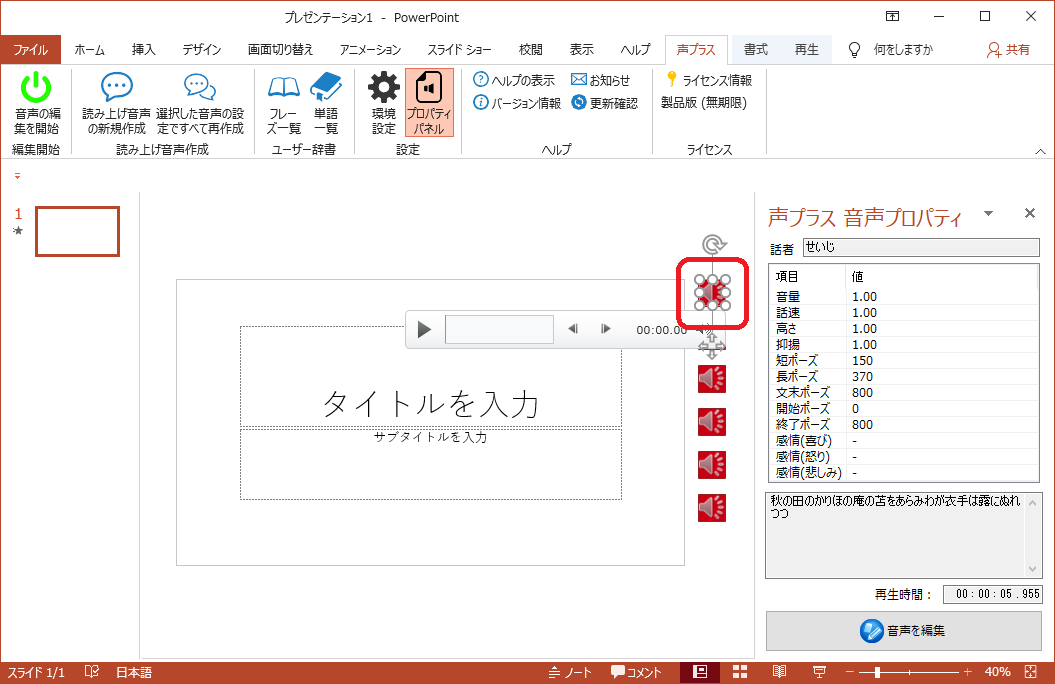Select the 感情(喜び) property row

[x=904, y=441]
